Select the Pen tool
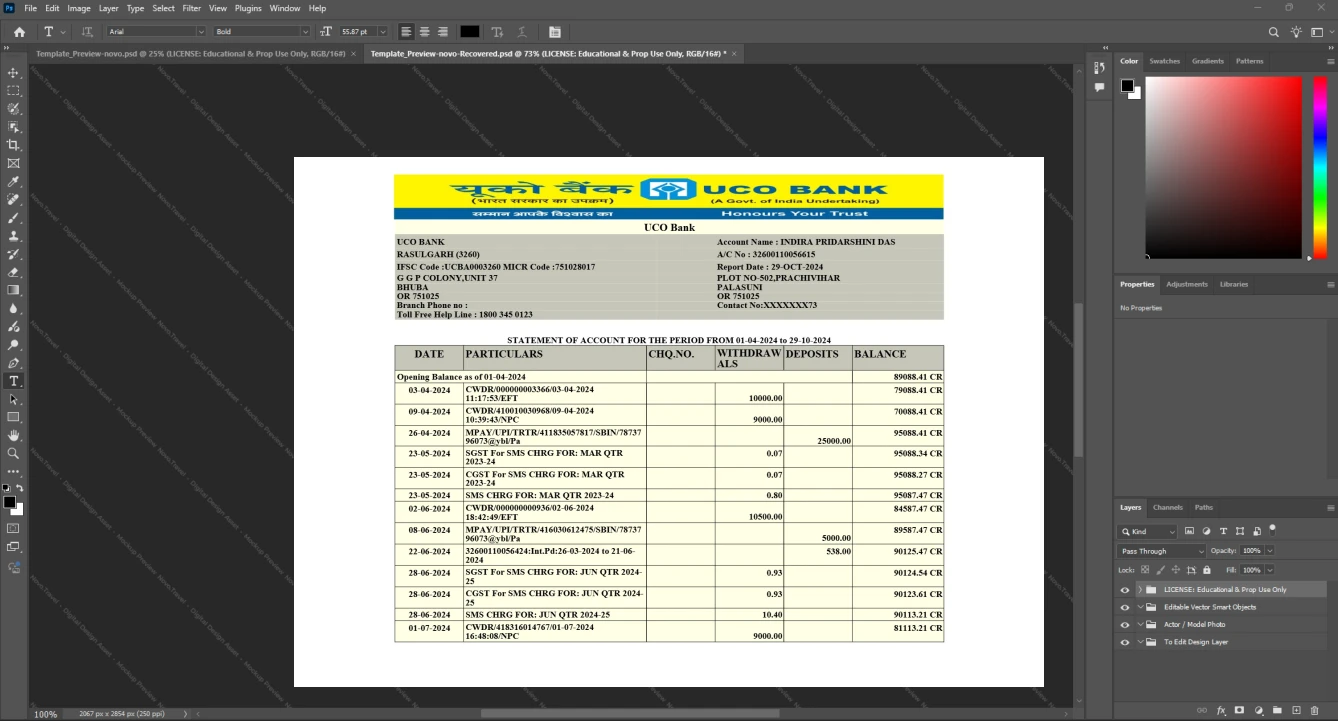 (x=13, y=363)
